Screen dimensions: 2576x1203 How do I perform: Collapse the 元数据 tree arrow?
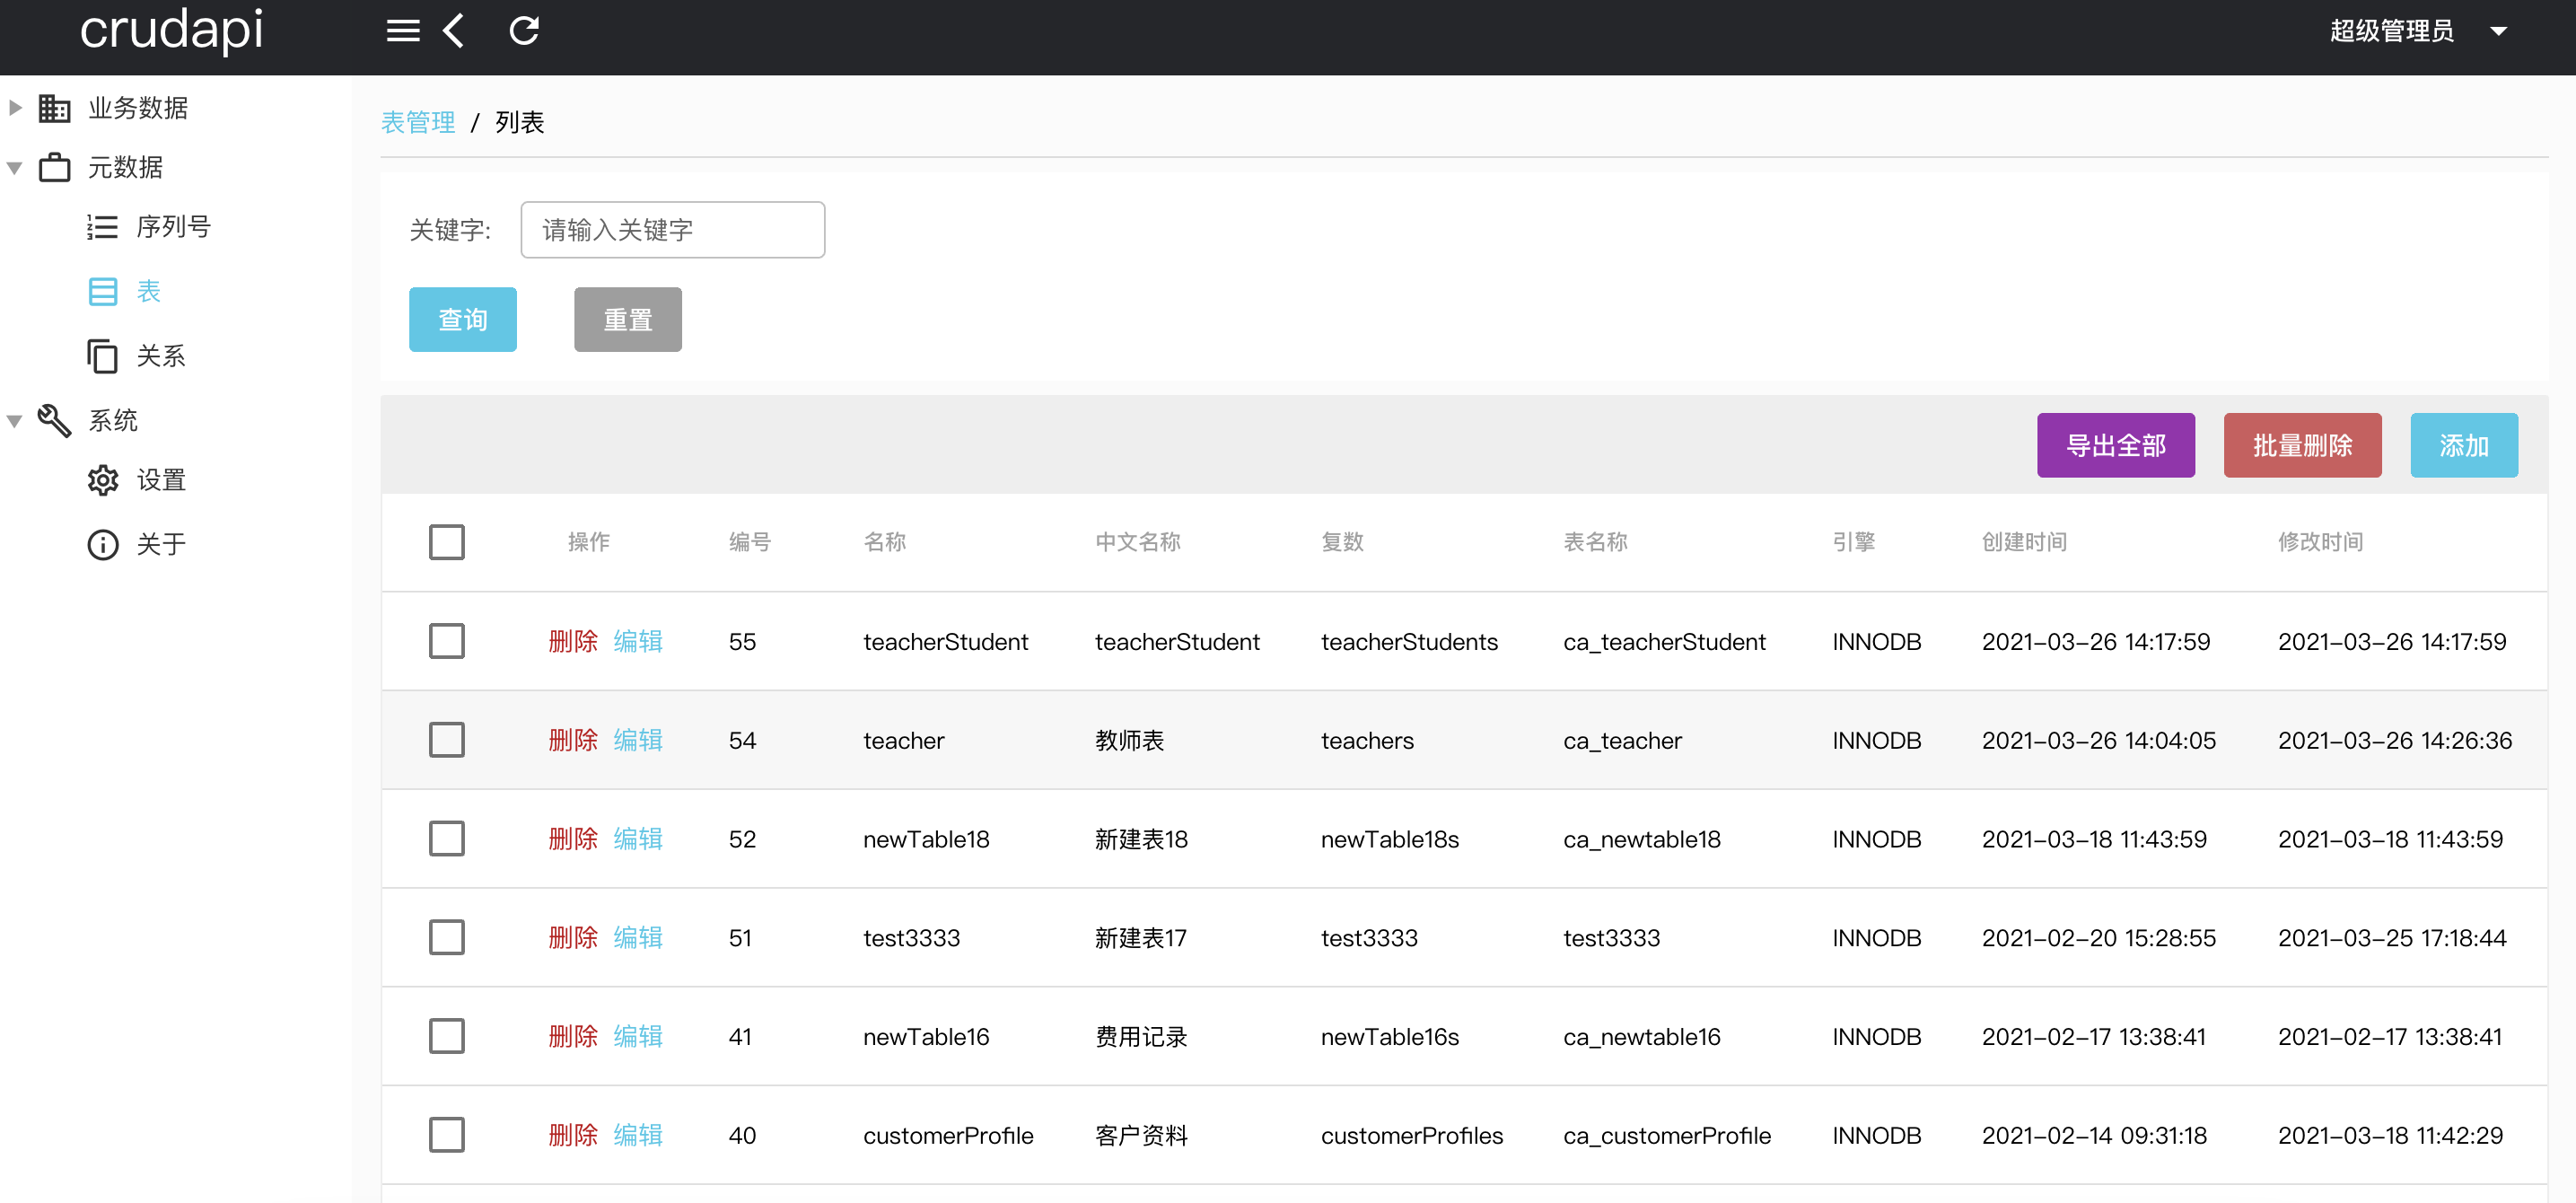(15, 167)
